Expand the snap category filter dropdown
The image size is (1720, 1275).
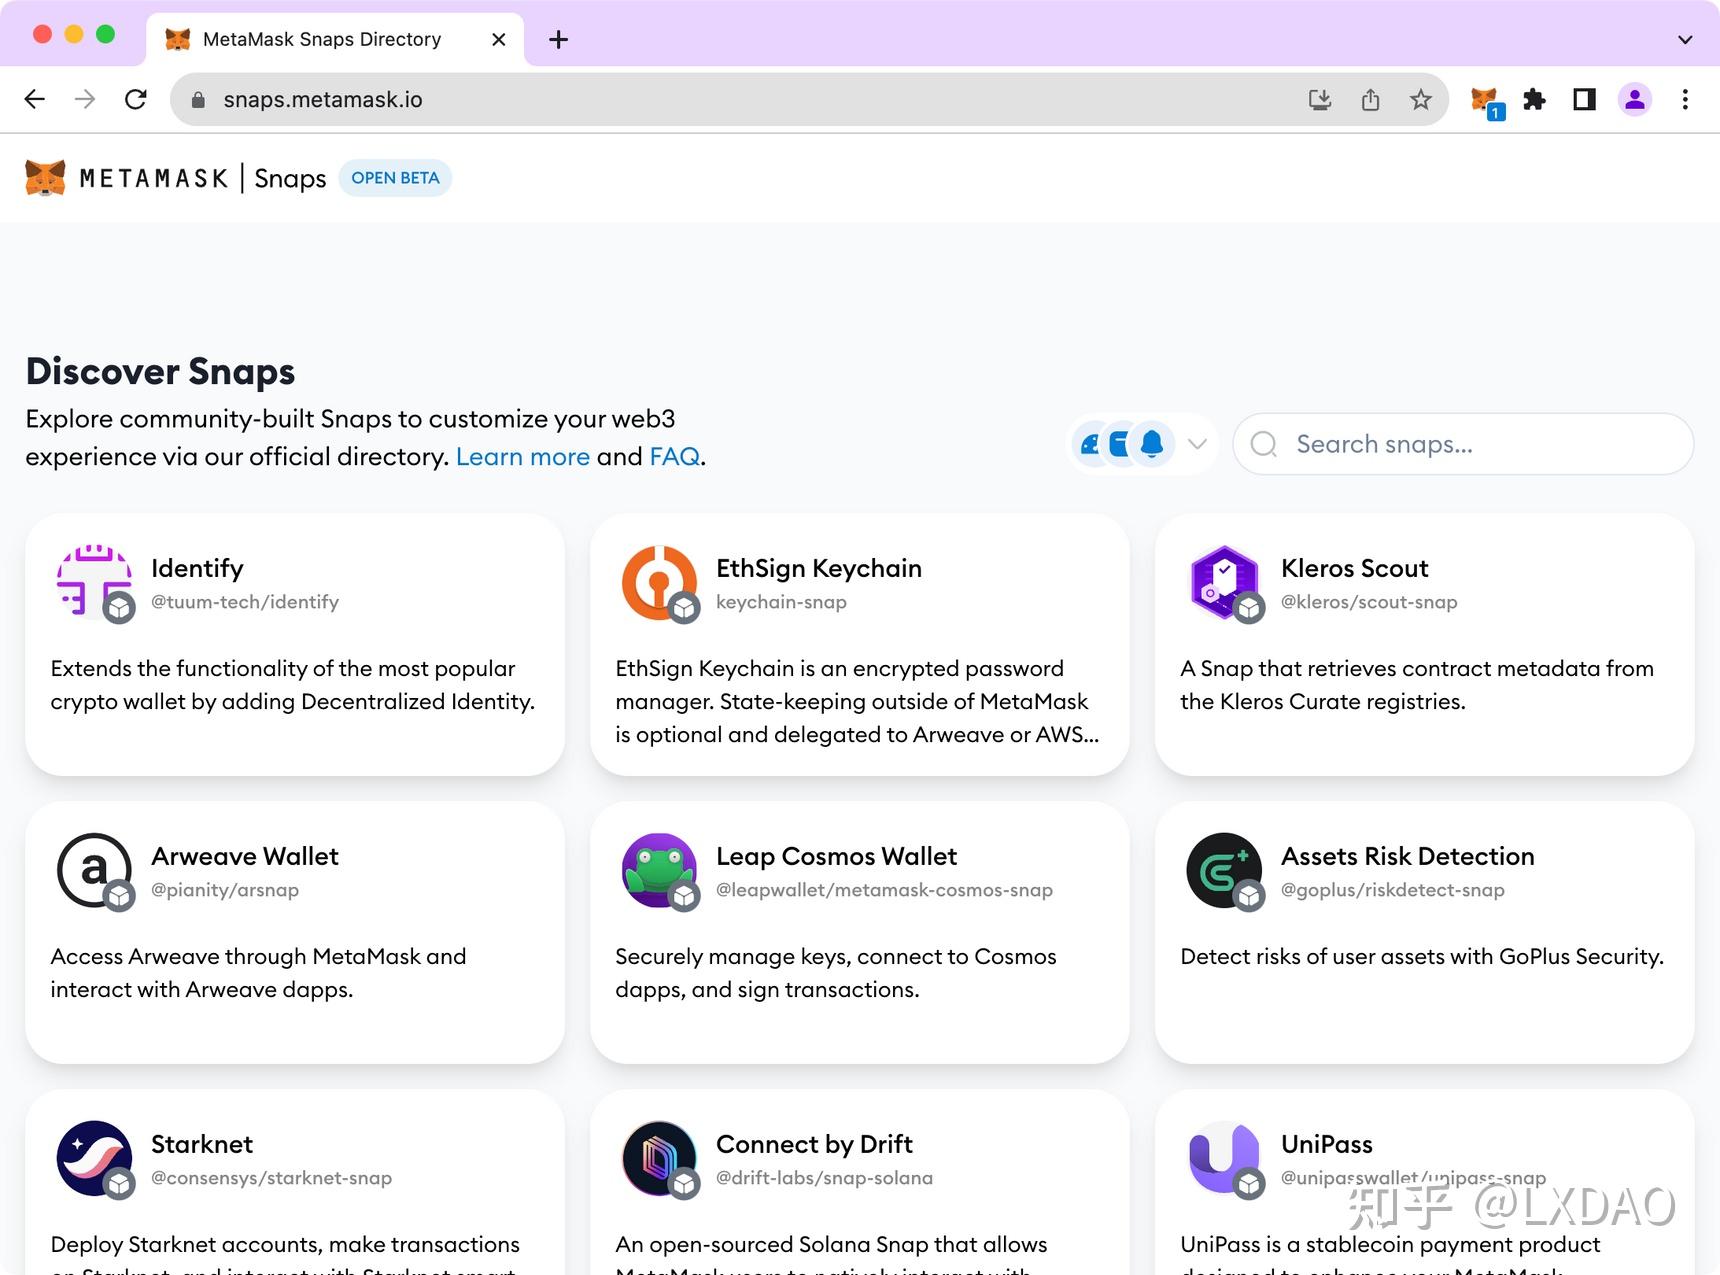(x=1197, y=443)
